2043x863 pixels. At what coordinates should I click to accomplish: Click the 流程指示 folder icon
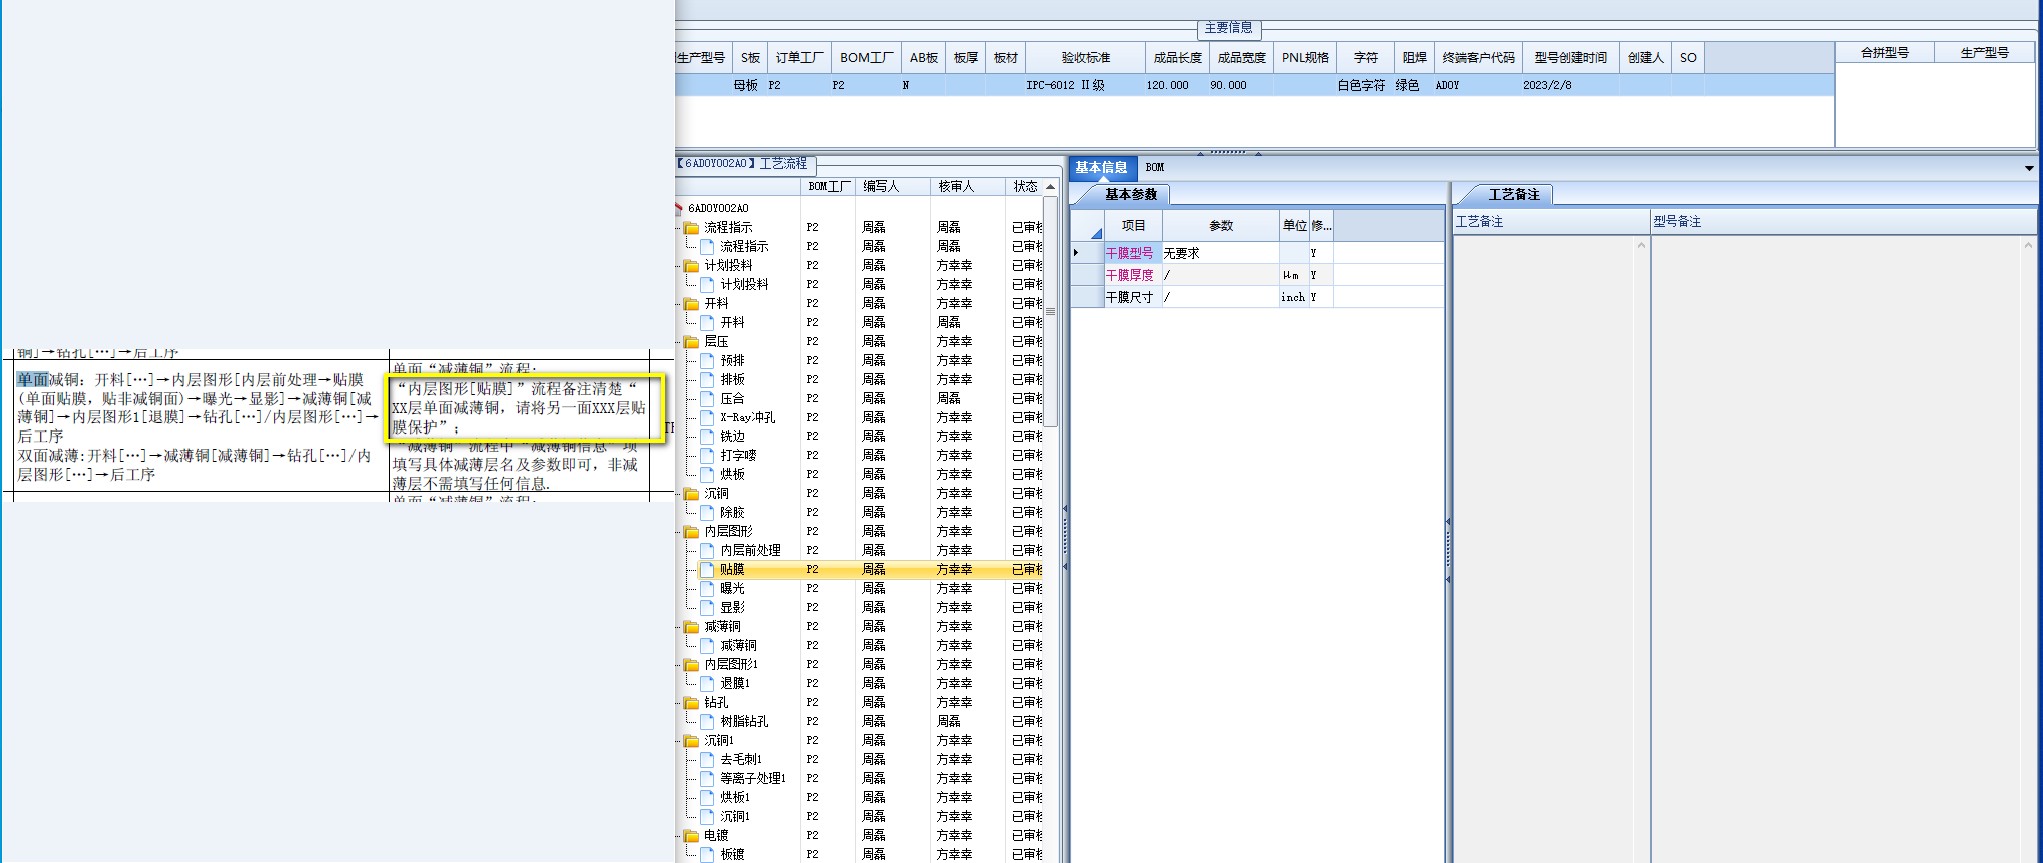coord(691,228)
